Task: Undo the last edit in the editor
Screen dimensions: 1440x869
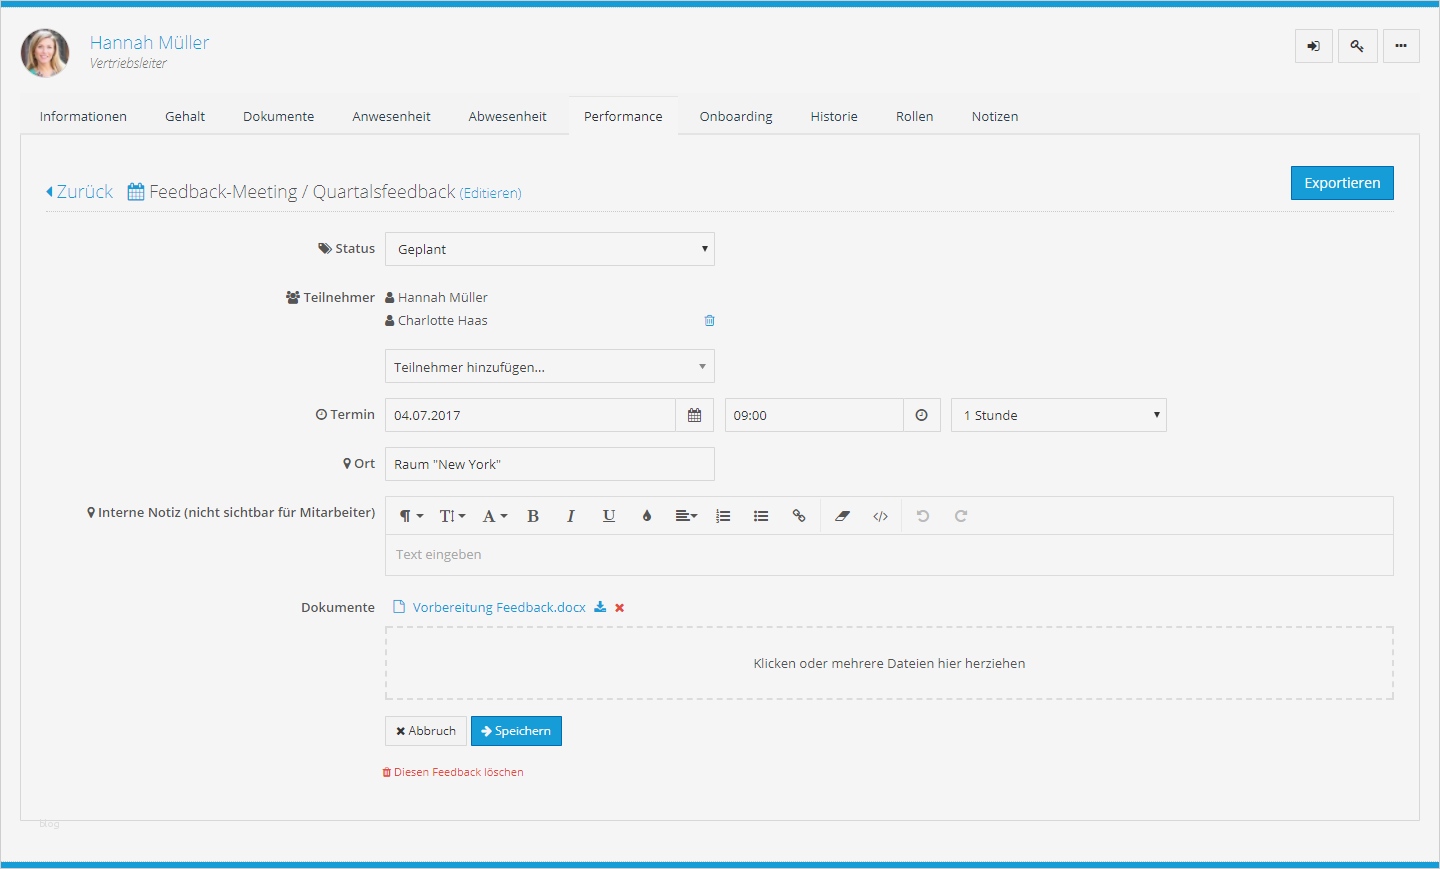Action: (x=923, y=516)
